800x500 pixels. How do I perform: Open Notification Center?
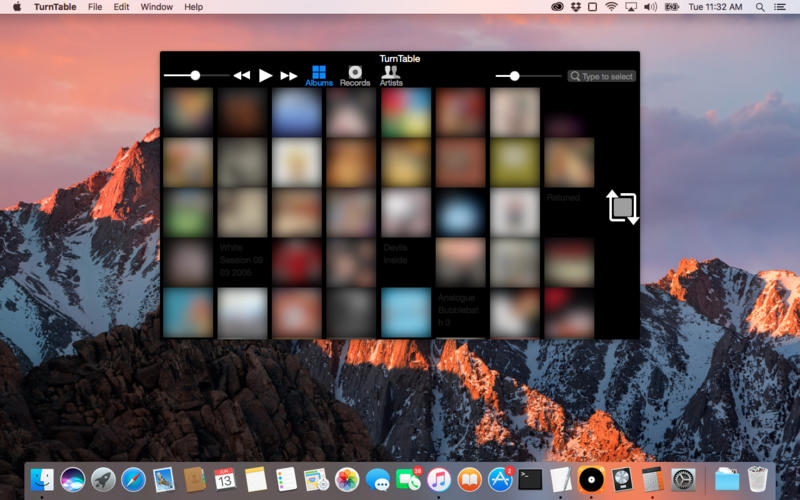point(780,7)
